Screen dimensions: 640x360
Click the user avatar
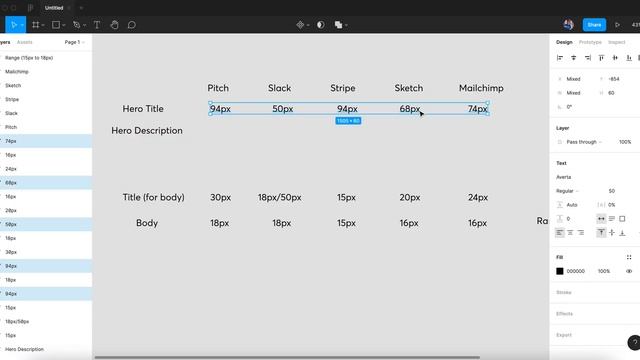569,24
